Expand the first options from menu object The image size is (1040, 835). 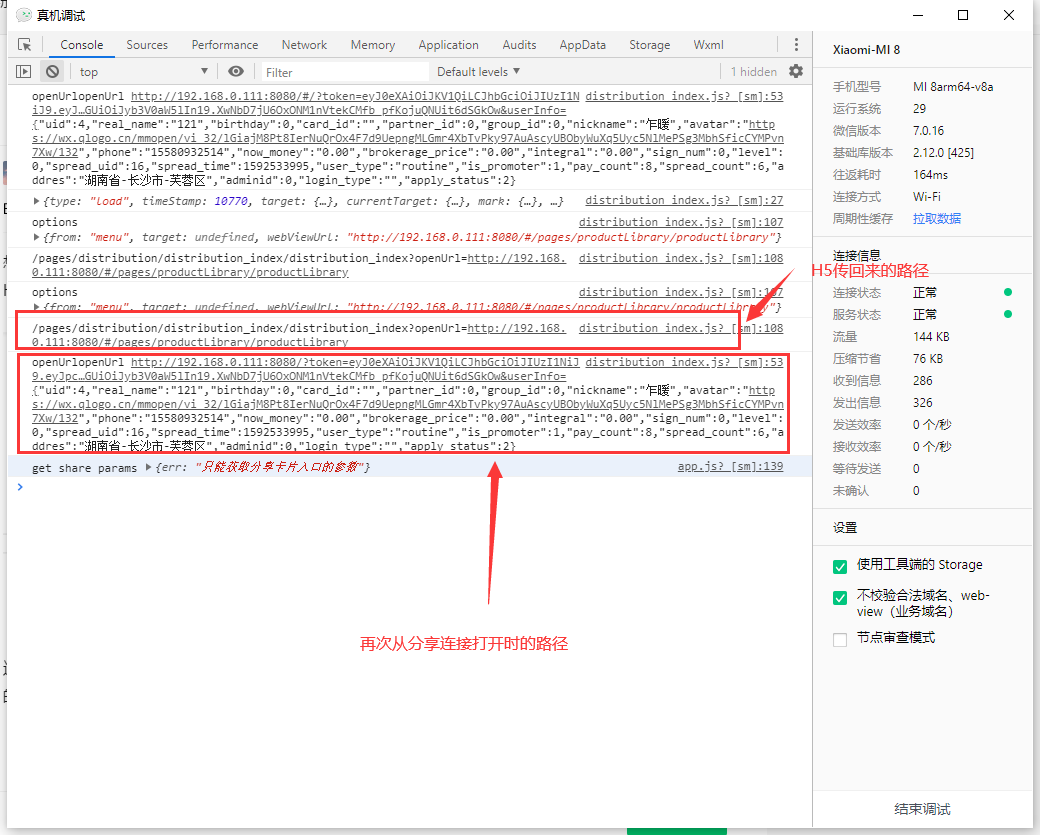point(36,237)
